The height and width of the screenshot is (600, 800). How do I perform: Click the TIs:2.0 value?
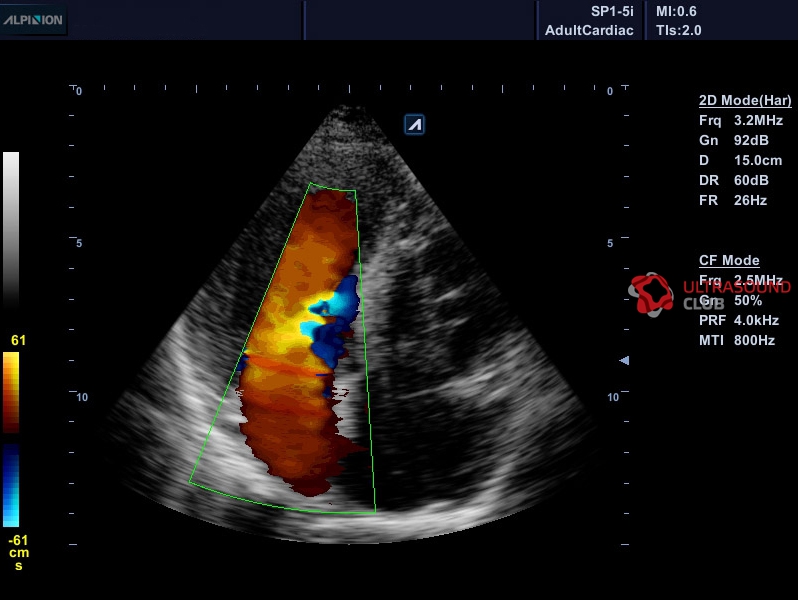679,30
